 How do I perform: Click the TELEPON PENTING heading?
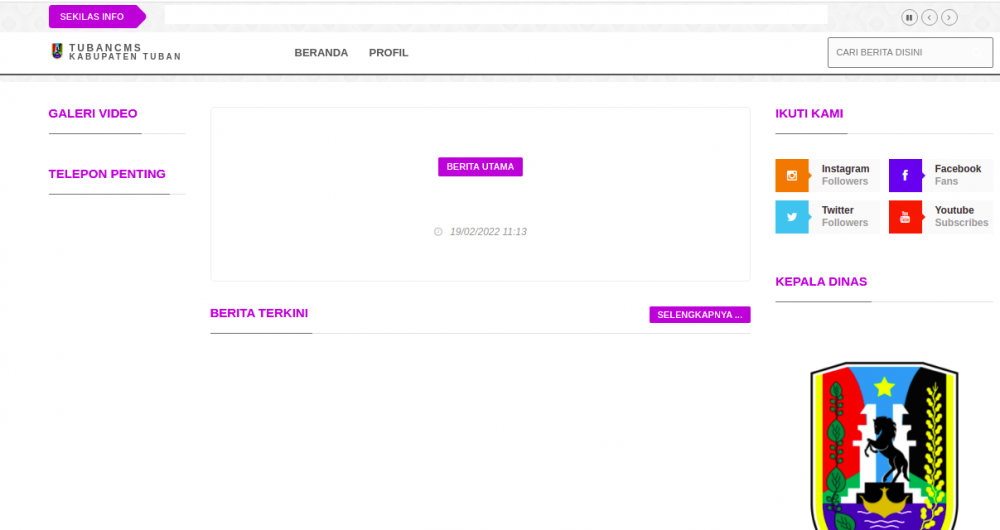[x=107, y=174]
